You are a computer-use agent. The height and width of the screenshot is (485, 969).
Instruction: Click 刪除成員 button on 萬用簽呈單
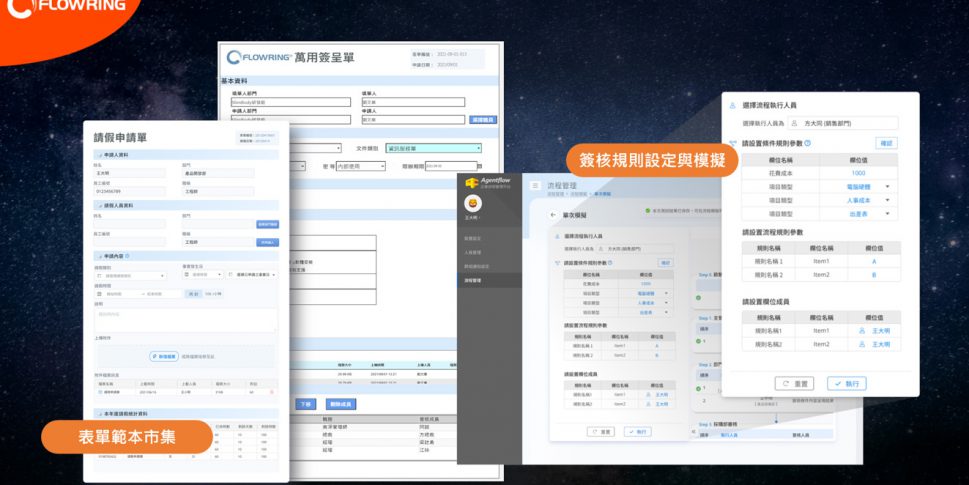[341, 404]
